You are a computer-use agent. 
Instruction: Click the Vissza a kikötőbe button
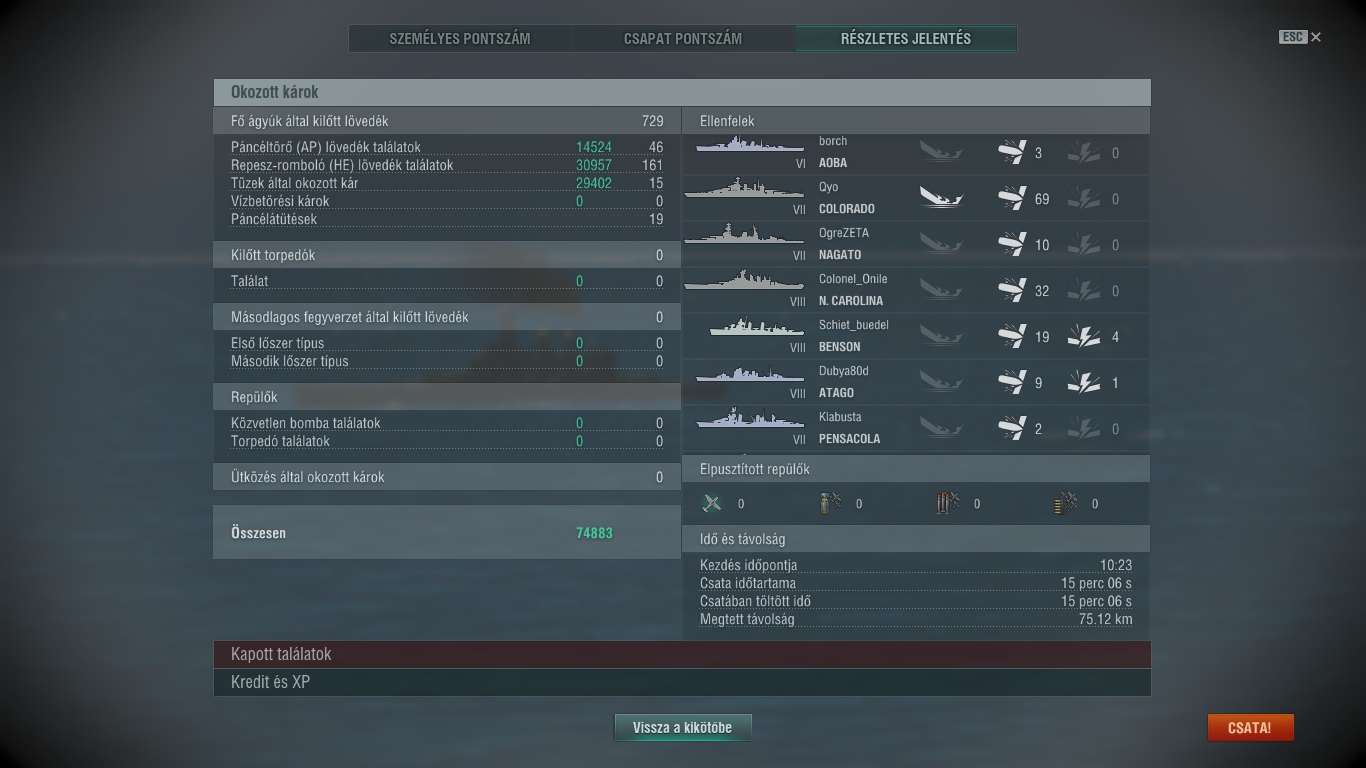pyautogui.click(x=682, y=728)
